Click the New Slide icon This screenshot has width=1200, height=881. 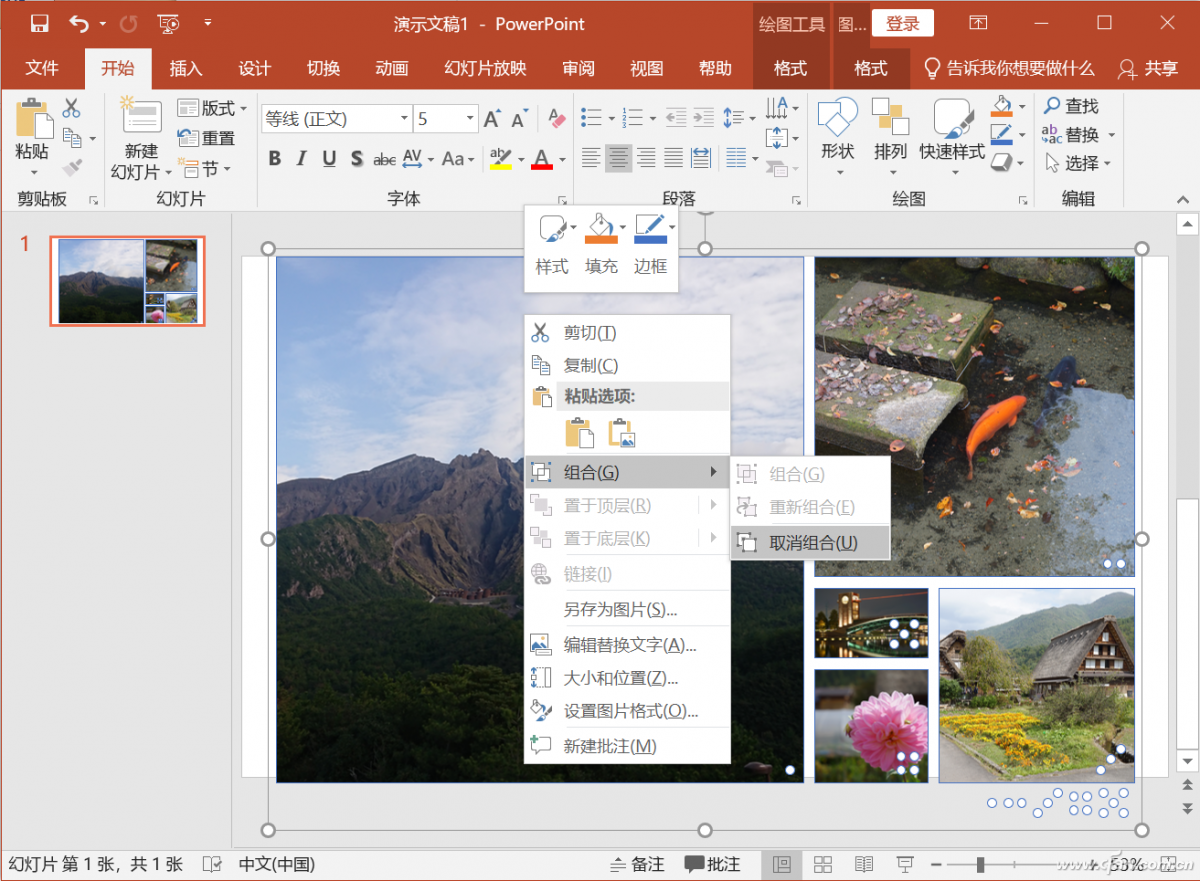[141, 115]
